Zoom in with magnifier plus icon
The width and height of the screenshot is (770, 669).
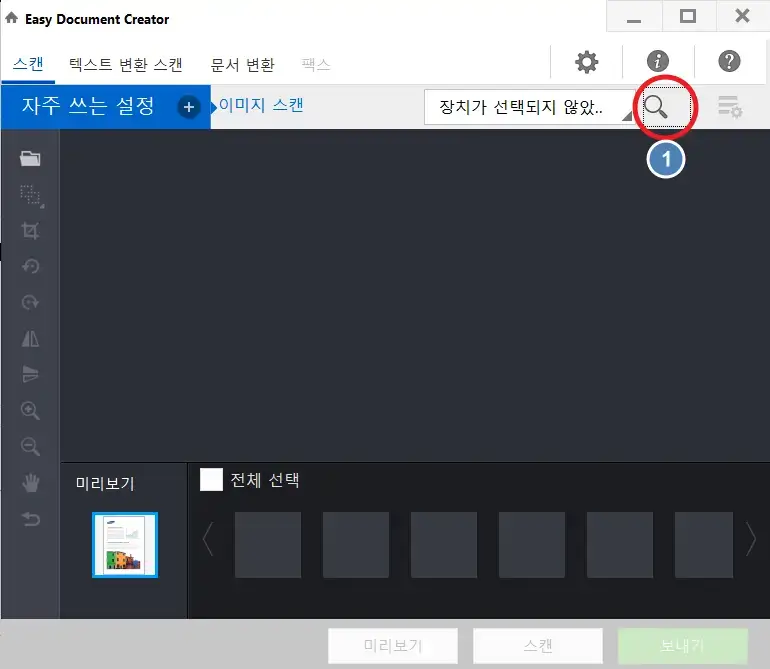[x=30, y=411]
